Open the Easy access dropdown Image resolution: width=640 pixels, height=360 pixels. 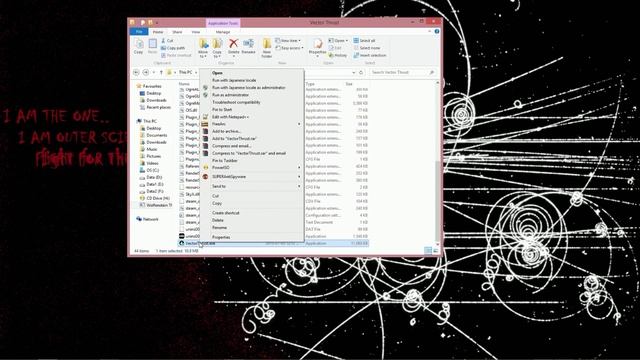289,48
